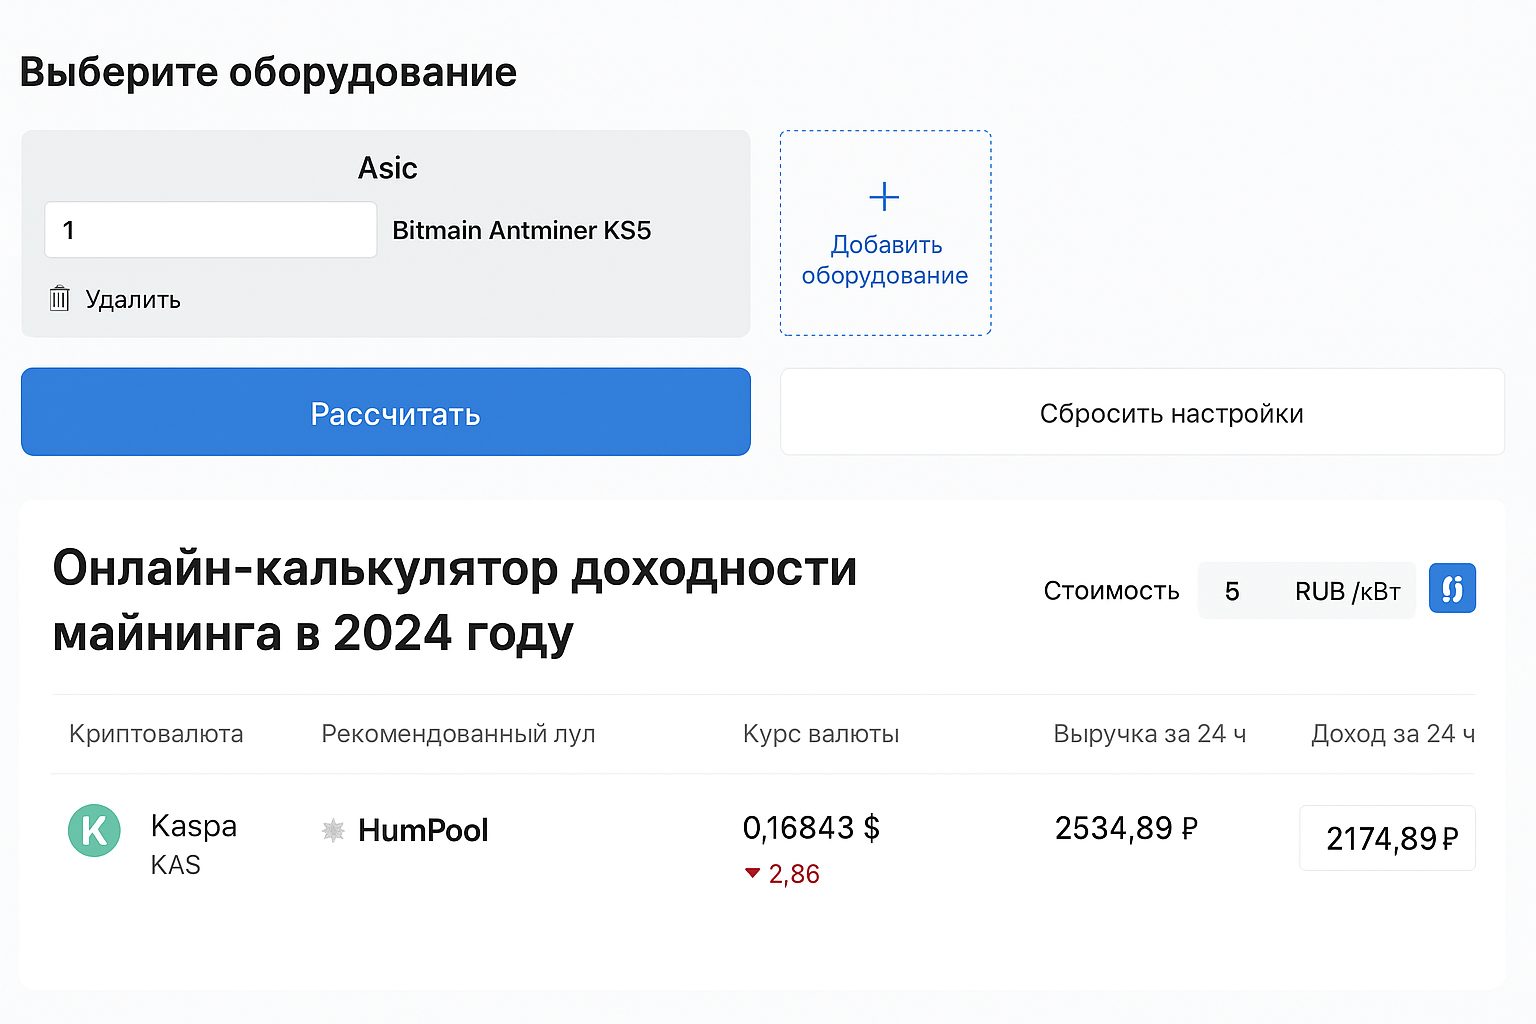Open the HumPool recommended pool link

pyautogui.click(x=423, y=830)
